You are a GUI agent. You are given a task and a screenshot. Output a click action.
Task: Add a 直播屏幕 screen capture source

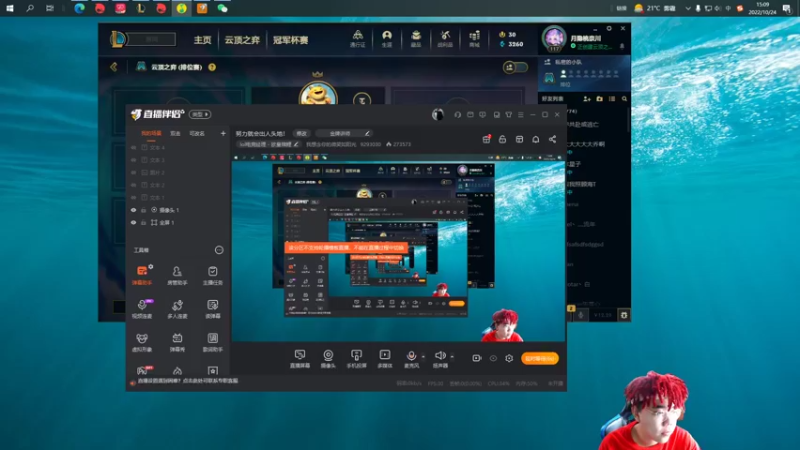[x=300, y=358]
